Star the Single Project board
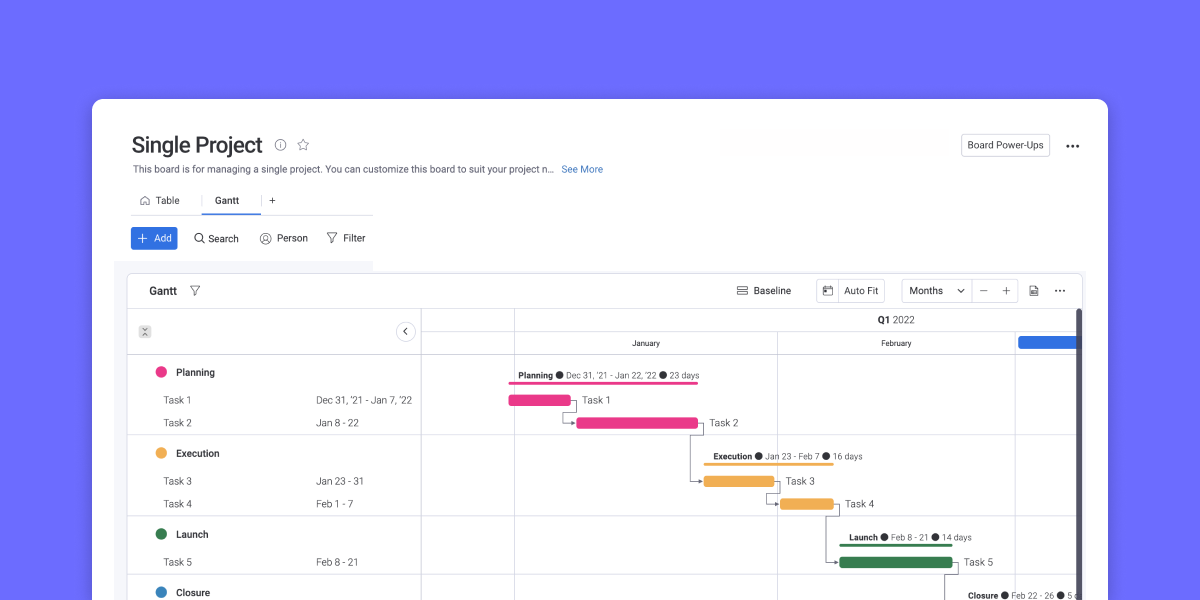 (x=303, y=145)
